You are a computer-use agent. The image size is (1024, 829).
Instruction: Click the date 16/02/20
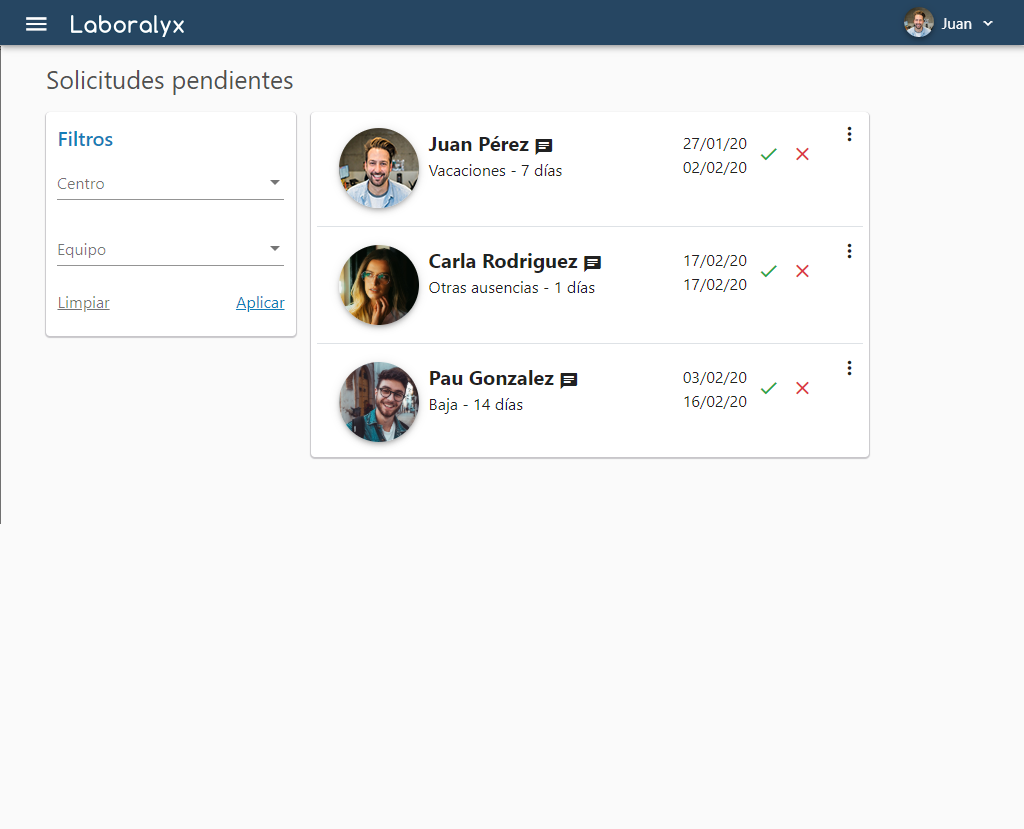tap(714, 402)
